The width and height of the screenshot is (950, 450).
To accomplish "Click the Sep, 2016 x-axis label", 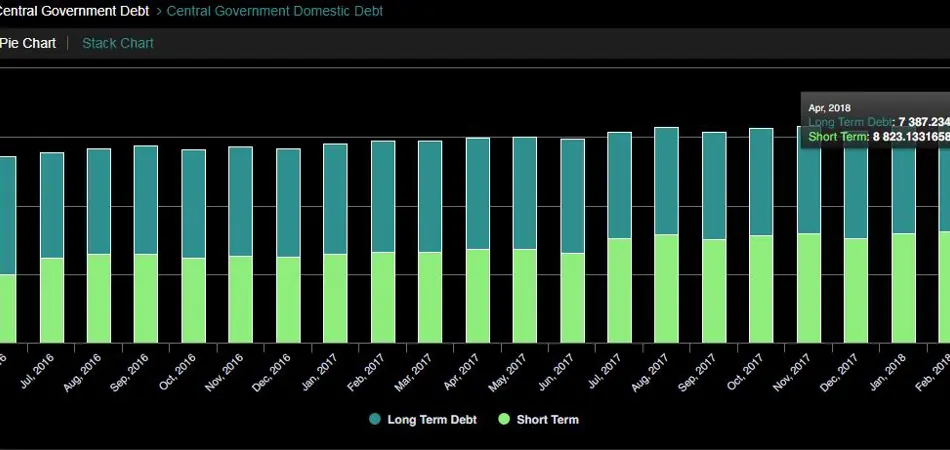I will click(x=133, y=372).
